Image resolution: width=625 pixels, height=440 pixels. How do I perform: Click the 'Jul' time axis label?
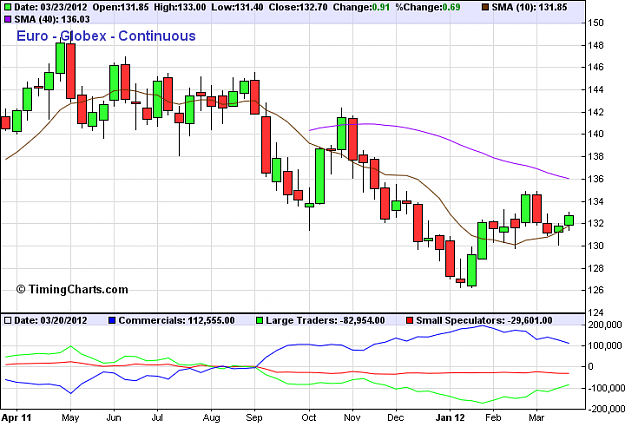pos(157,418)
